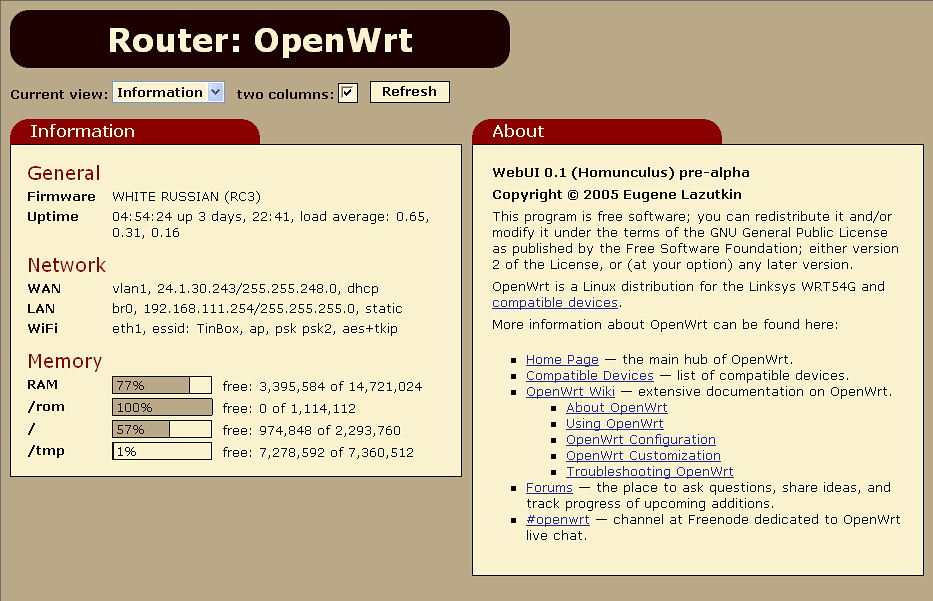Viewport: 933px width, 601px height.
Task: Click the WAN value vlan1, 24.1.30.243
Action: (245, 289)
